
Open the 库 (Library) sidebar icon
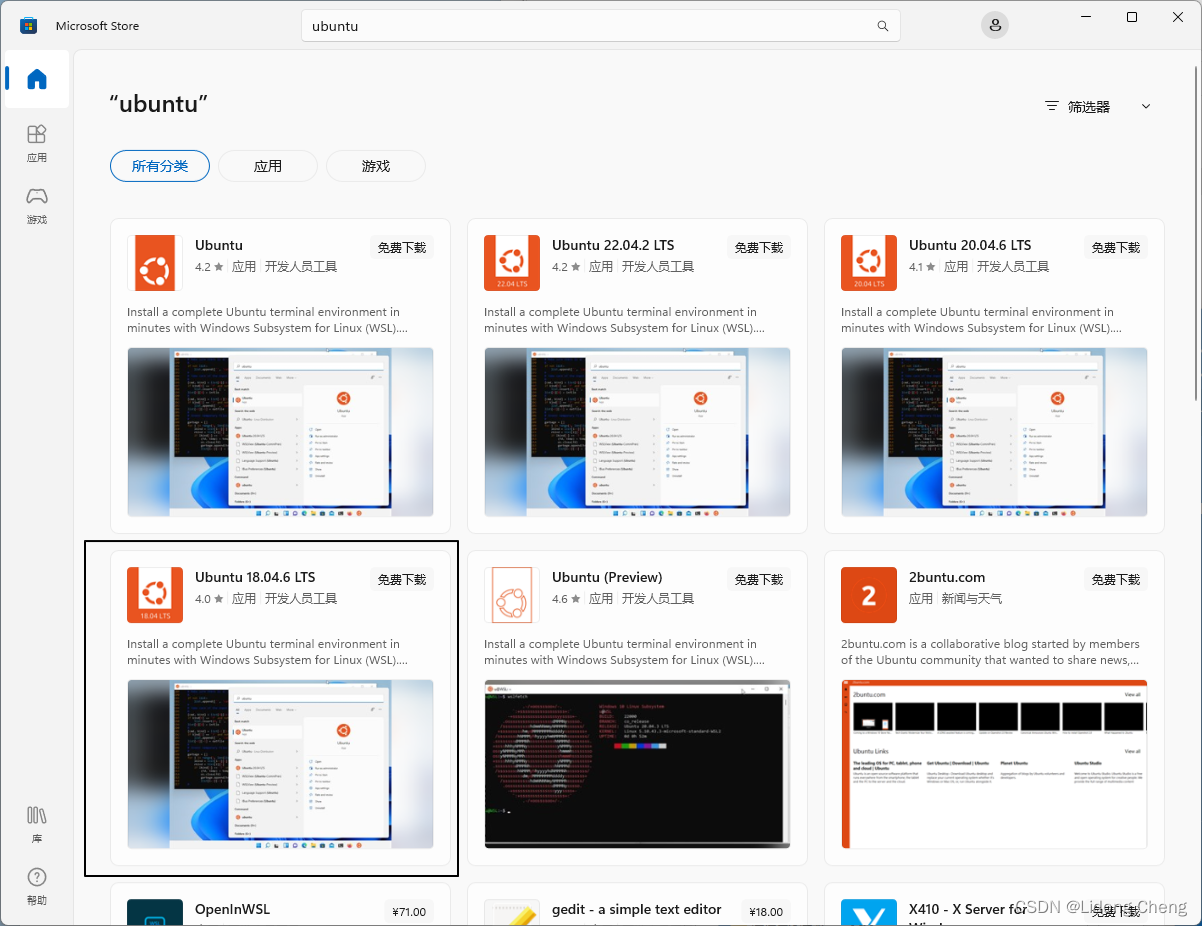click(x=37, y=824)
